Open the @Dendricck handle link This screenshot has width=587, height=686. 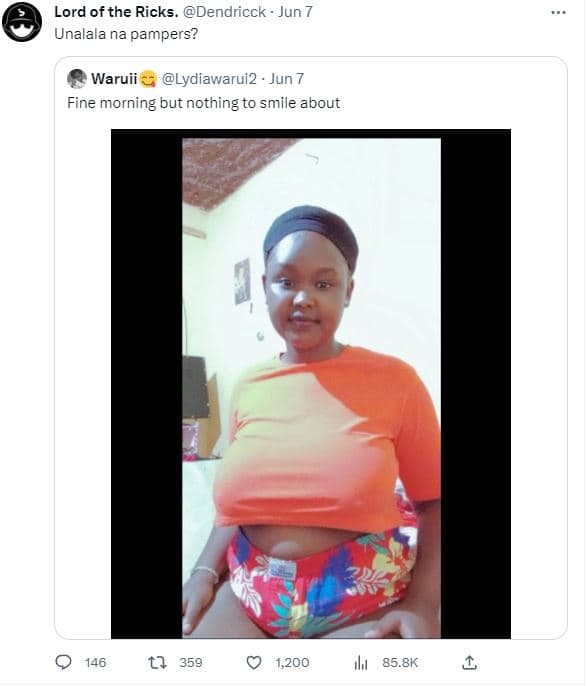point(224,12)
